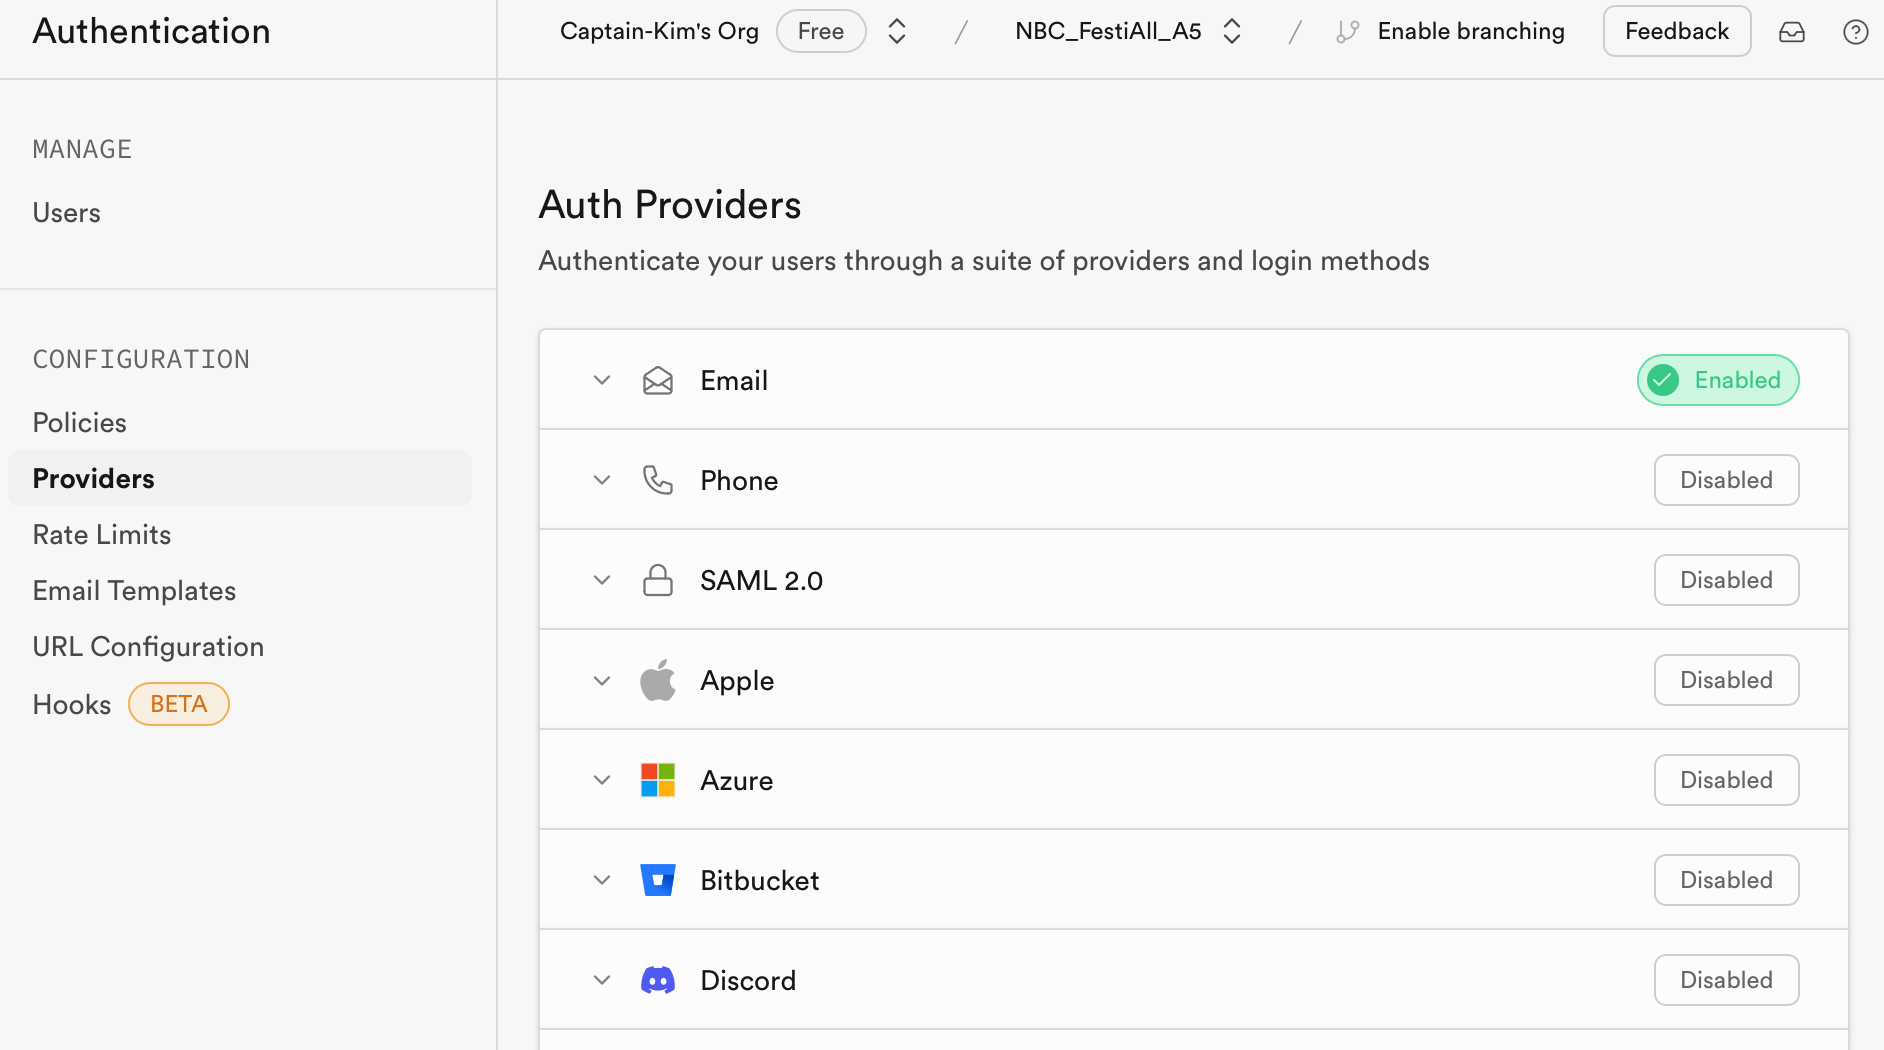Image resolution: width=1884 pixels, height=1050 pixels.
Task: Click the Authentication title
Action: click(152, 31)
